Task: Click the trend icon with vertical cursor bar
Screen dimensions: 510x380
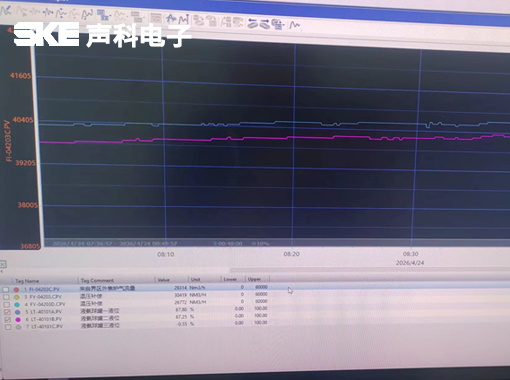Action: tap(184, 19)
